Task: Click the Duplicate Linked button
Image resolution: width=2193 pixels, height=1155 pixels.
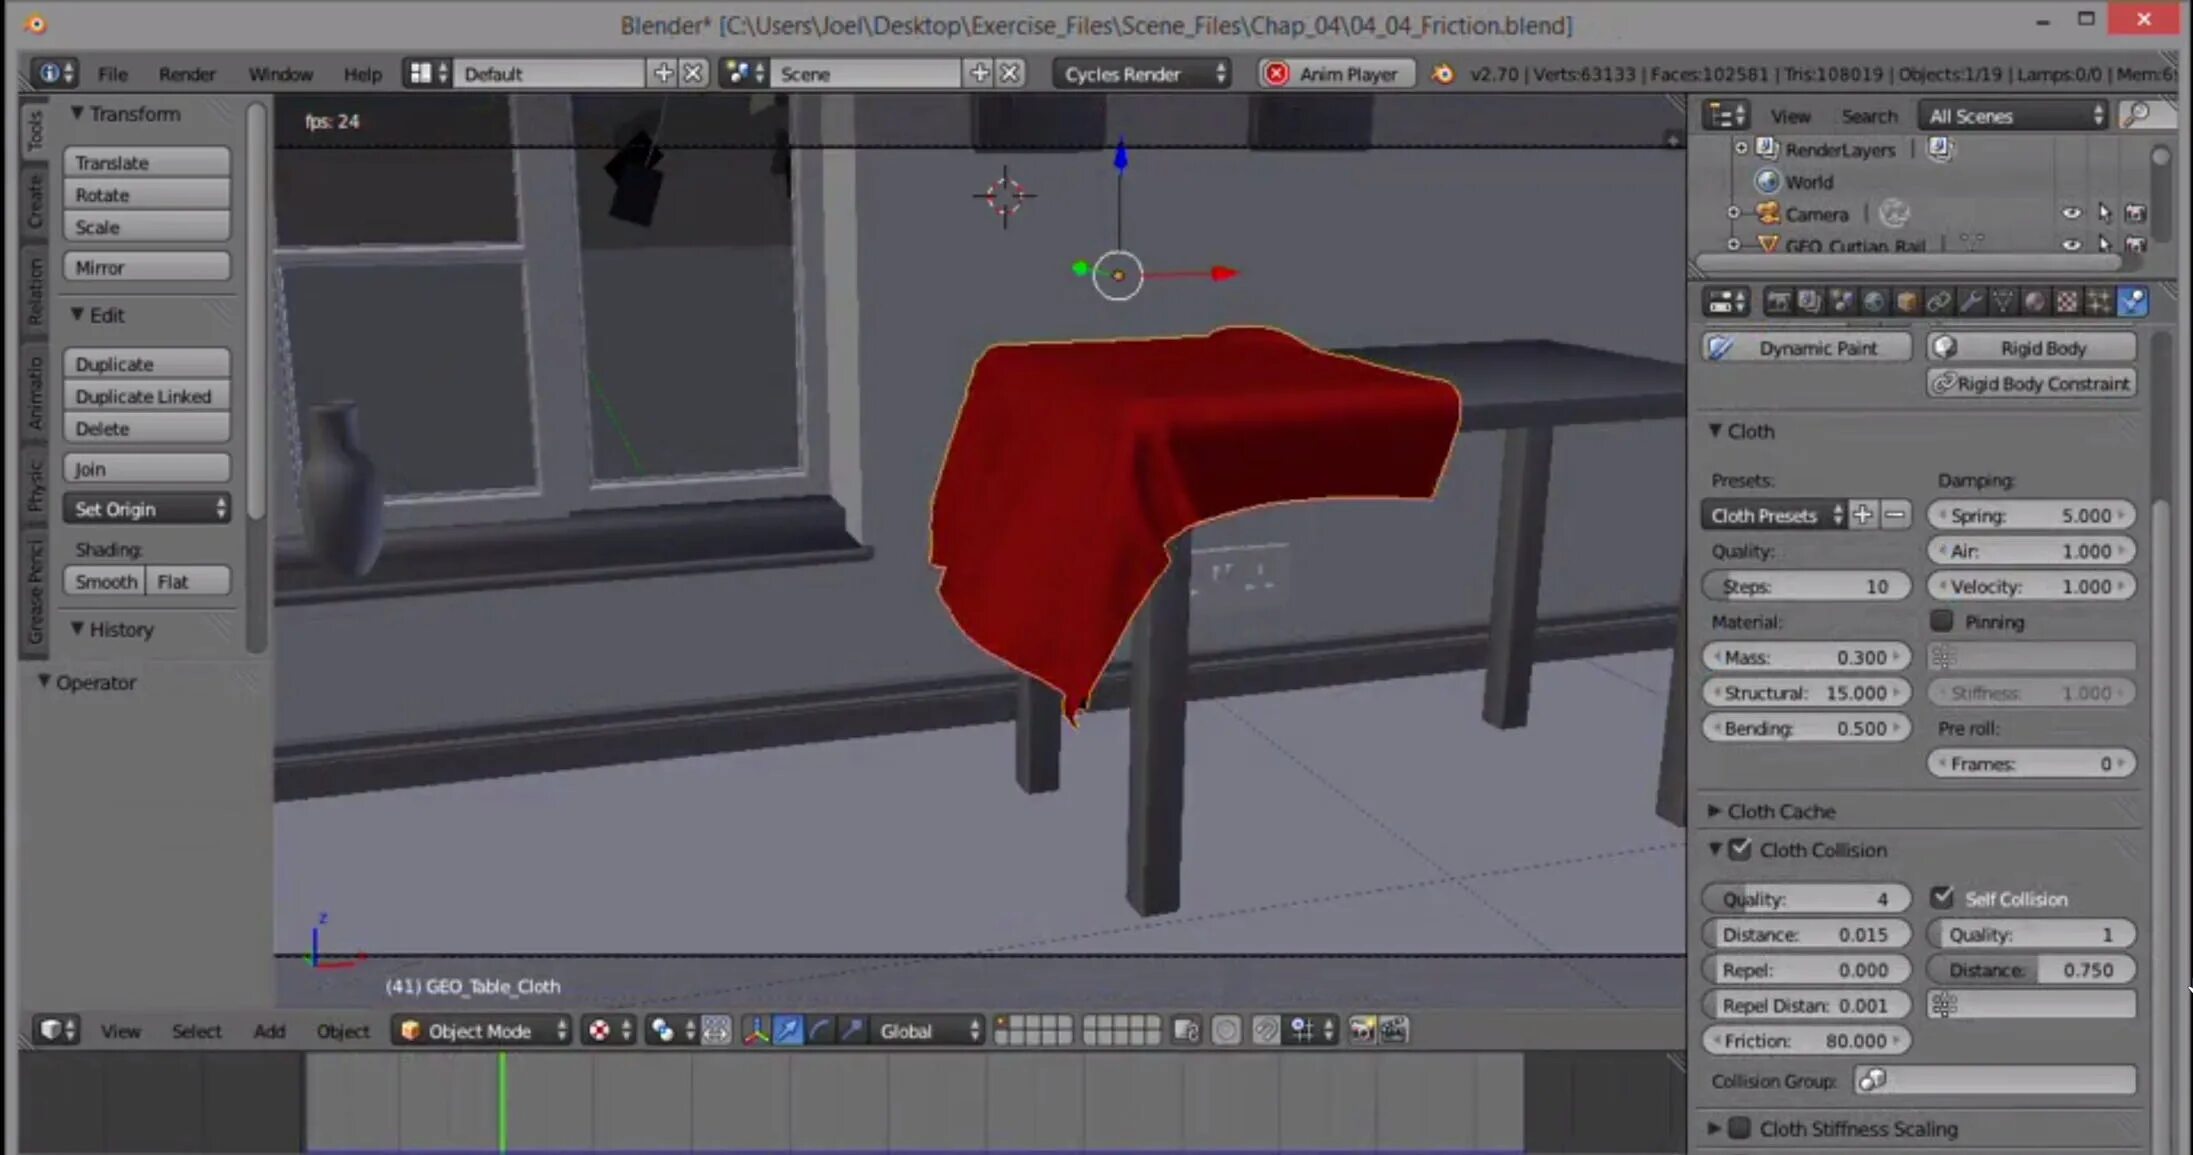Action: coord(146,396)
